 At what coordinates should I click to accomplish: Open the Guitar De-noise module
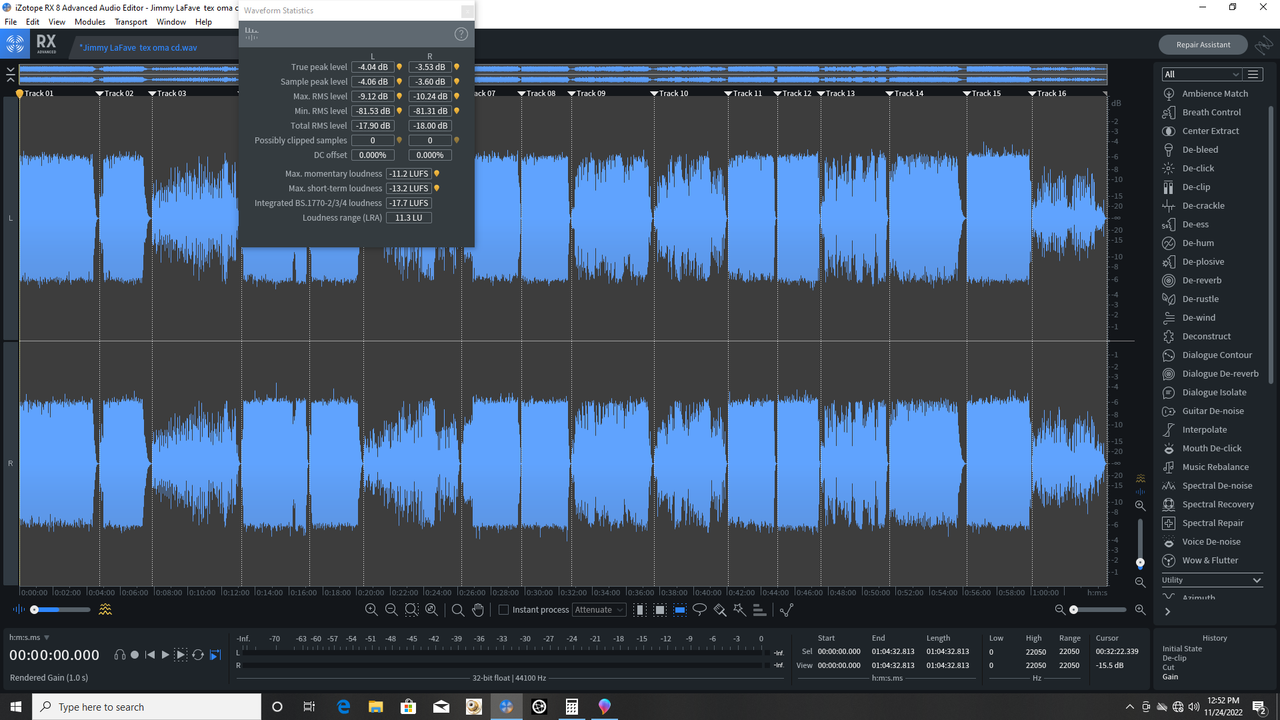[1203, 411]
